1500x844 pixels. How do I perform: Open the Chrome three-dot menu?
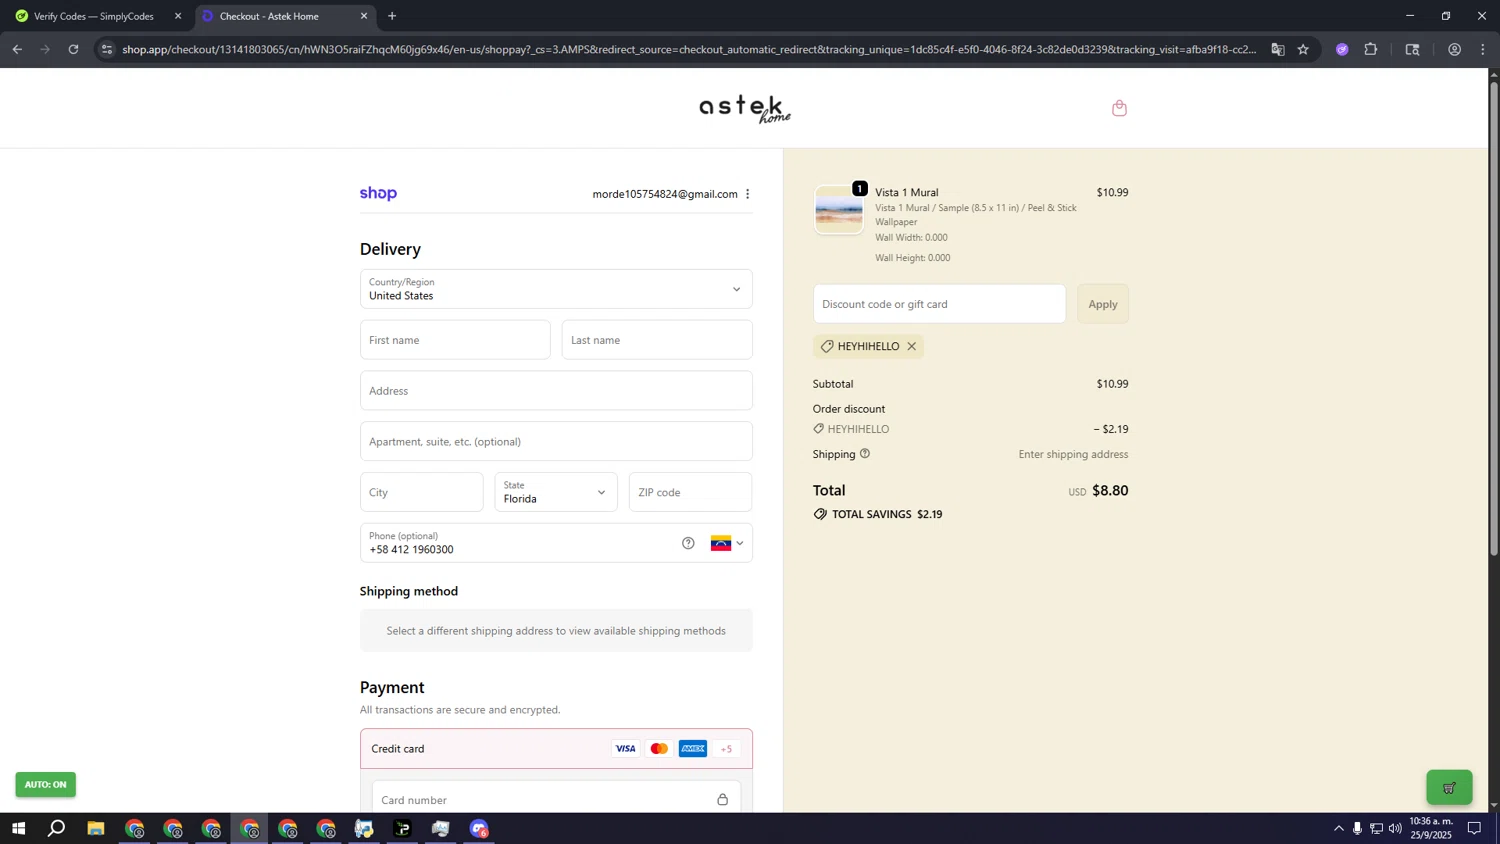pos(1483,49)
